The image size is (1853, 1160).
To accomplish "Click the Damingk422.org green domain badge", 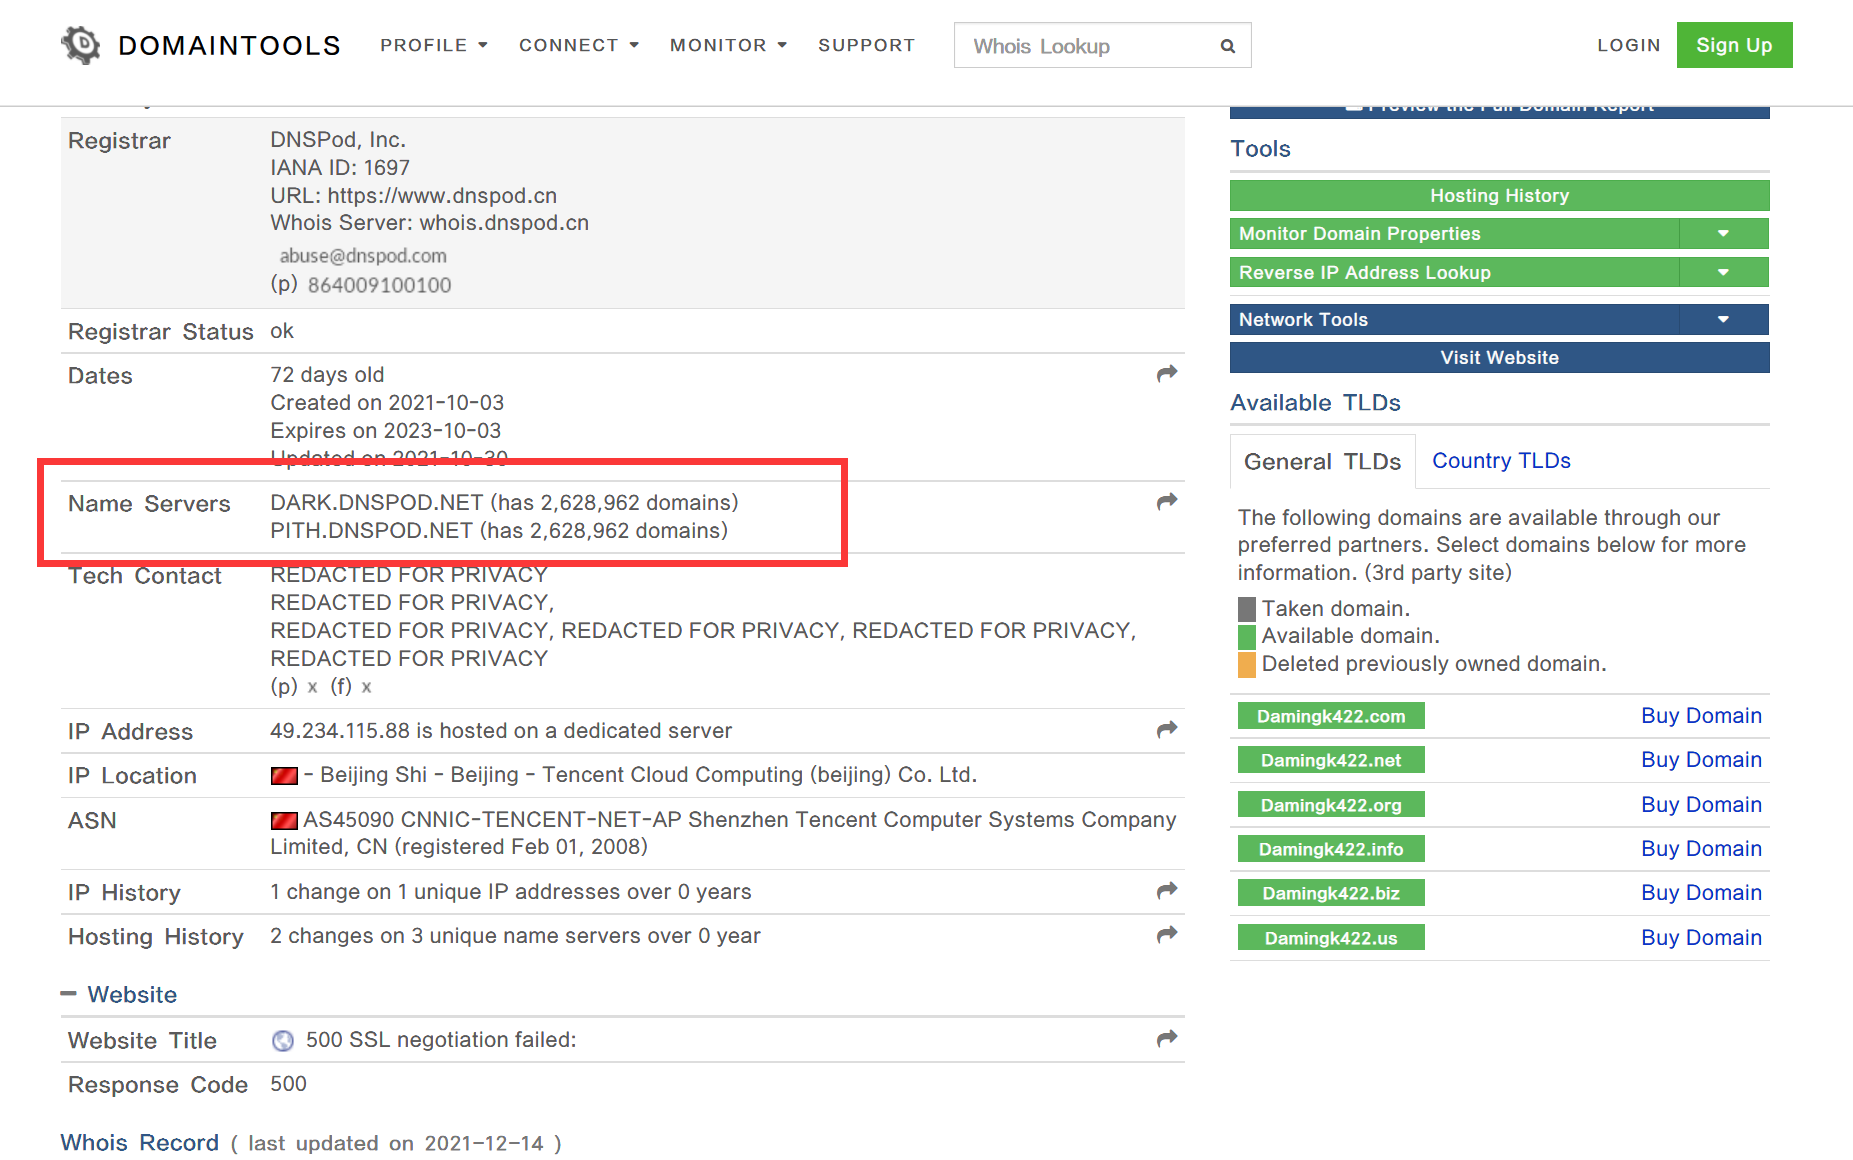I will pyautogui.click(x=1331, y=805).
